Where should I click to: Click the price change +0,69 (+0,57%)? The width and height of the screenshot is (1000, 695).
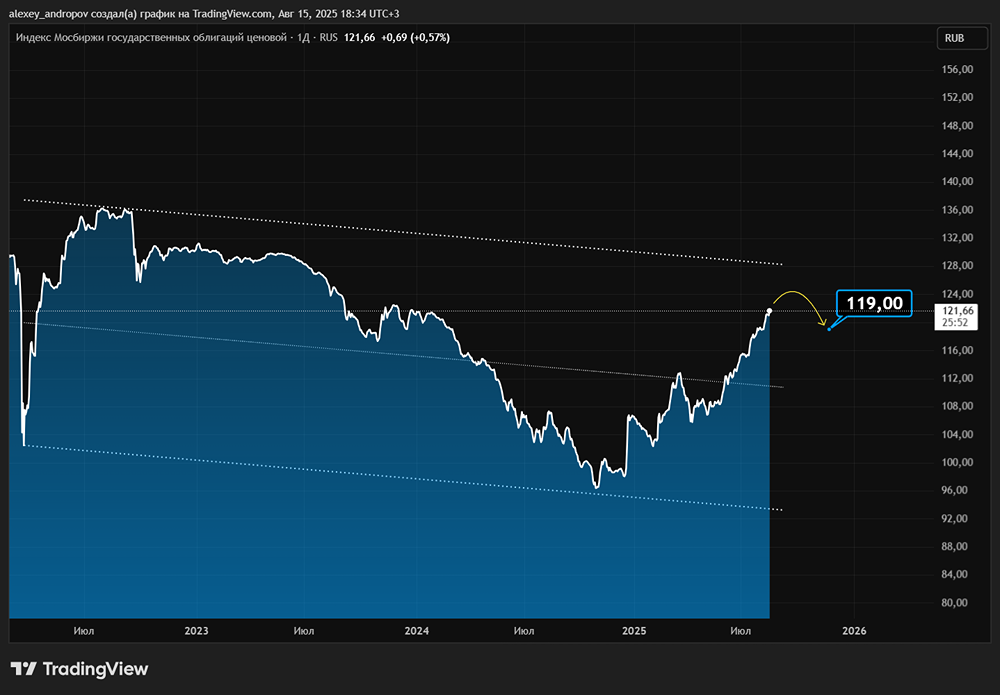pos(415,38)
